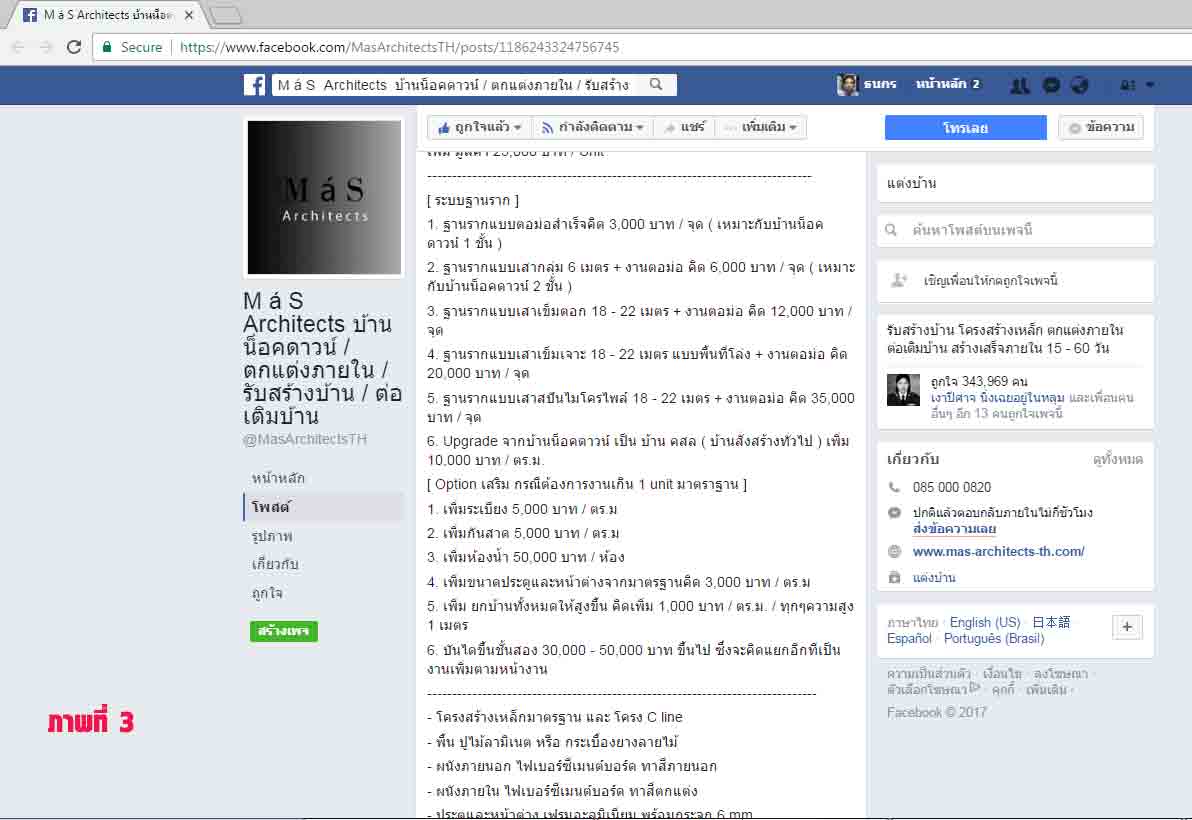Viewport: 1192px width, 820px height.
Task: Click the blue โทรเลย call button
Action: pos(965,128)
